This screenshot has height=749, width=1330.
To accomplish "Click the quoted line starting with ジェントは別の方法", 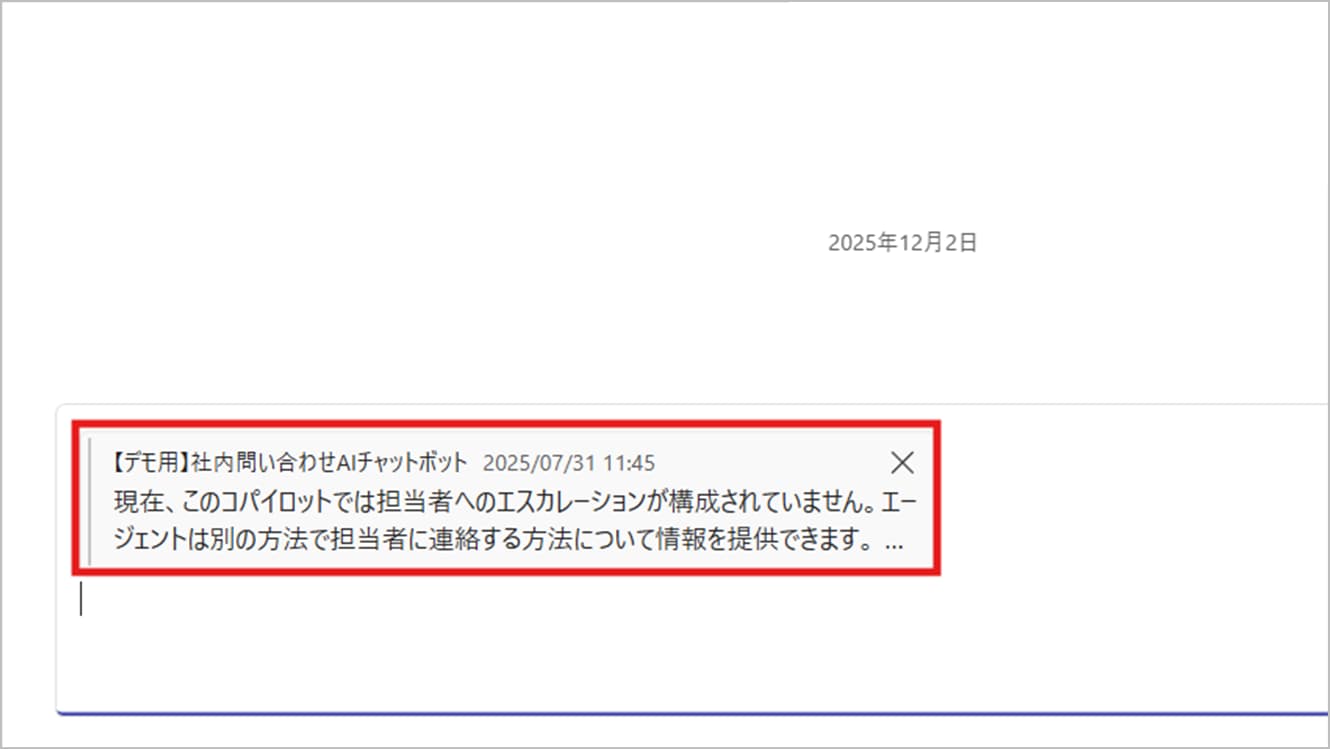I will 509,542.
